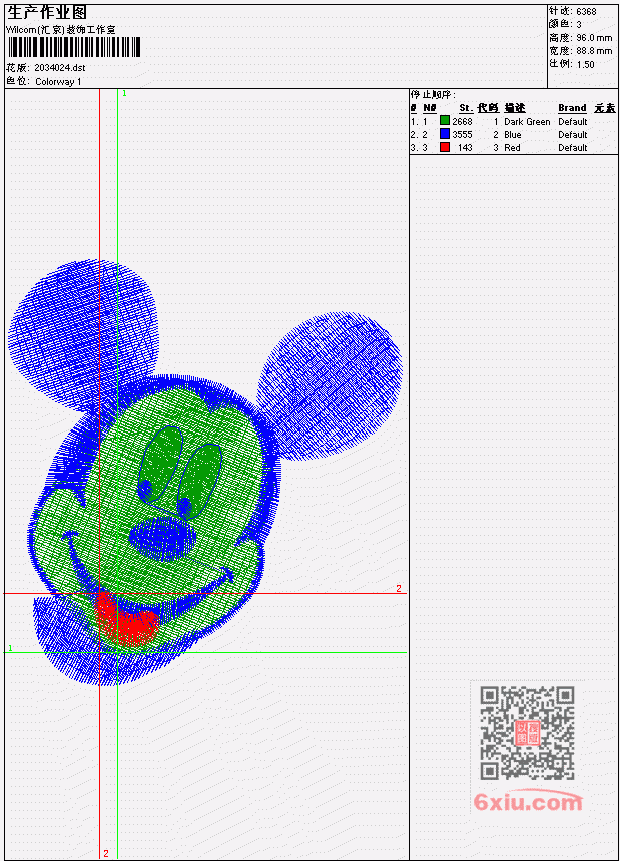Click the right blue ear of the design
The image size is (620, 861).
point(329,385)
